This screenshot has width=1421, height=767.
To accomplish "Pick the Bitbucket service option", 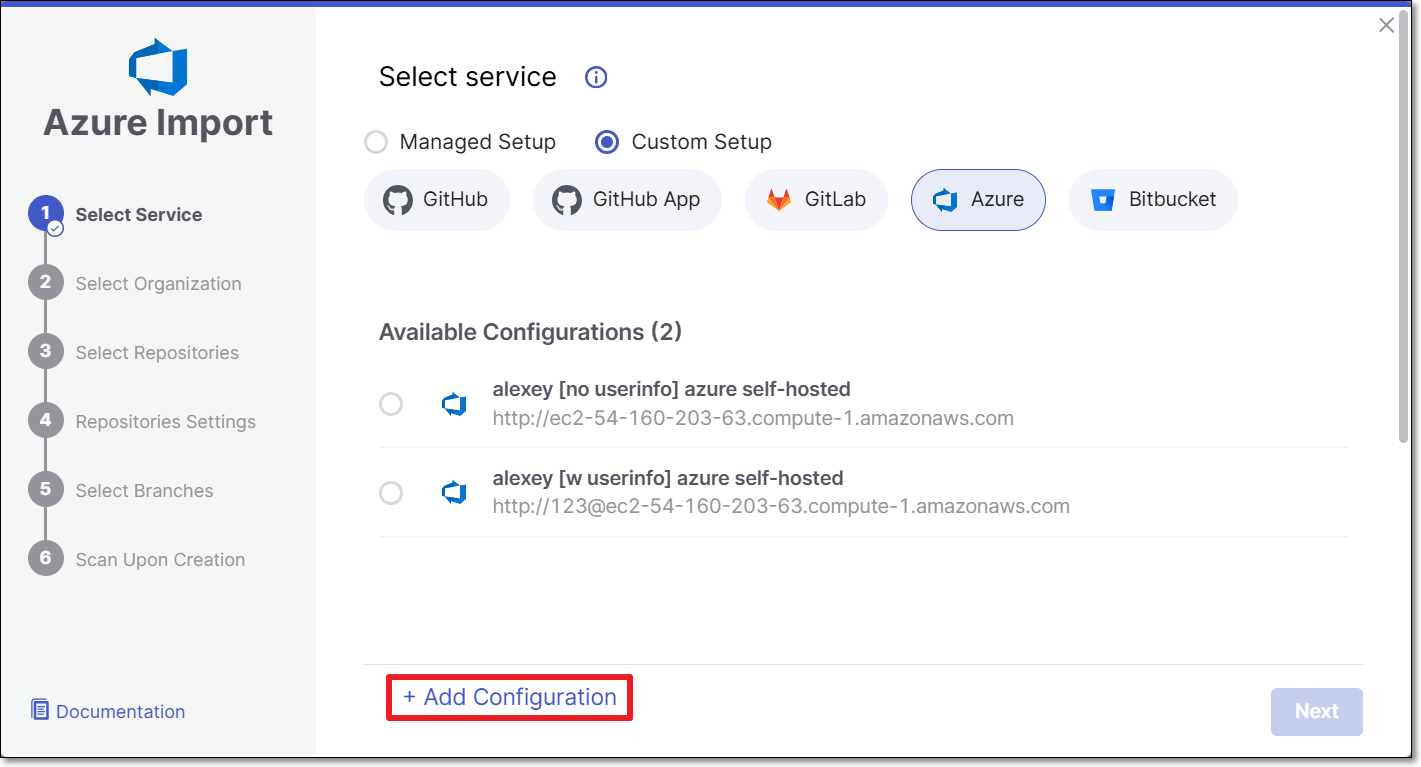I will (x=1153, y=200).
